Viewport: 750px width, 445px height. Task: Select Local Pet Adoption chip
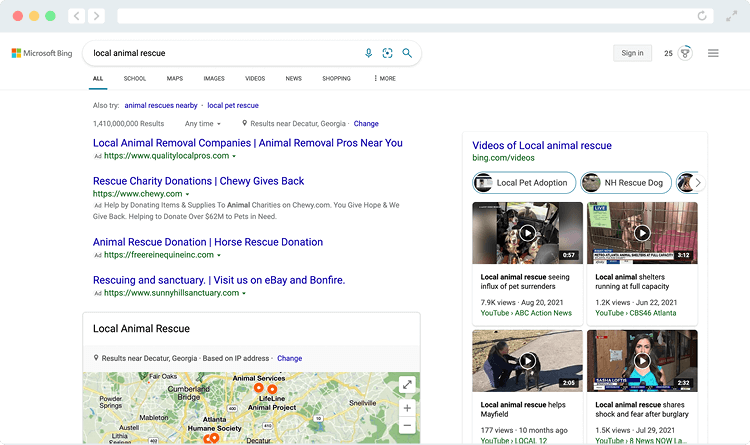pos(524,183)
